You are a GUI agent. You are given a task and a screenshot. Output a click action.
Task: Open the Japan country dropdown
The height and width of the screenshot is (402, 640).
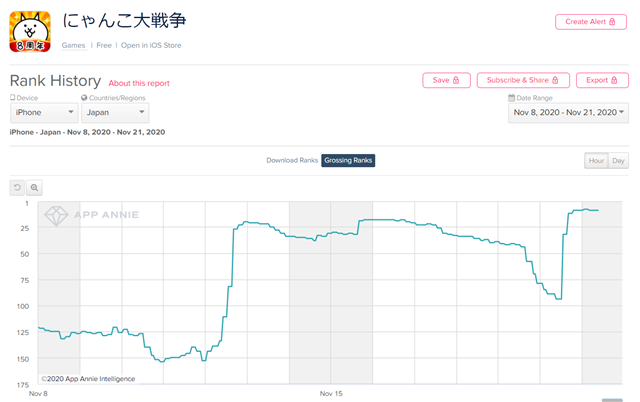tap(115, 113)
